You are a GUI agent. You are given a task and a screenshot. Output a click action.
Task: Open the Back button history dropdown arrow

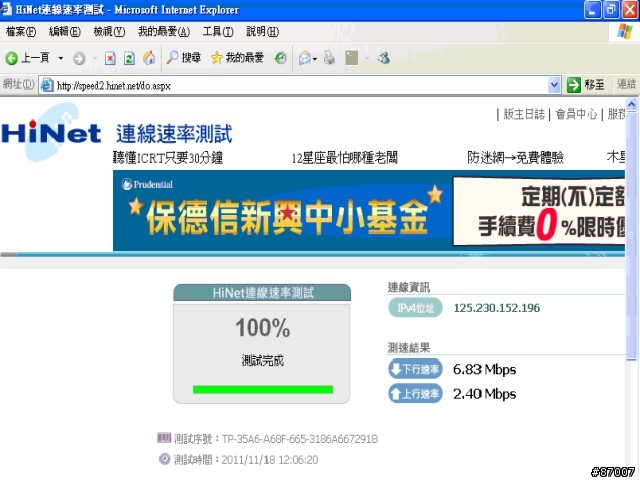tap(61, 58)
